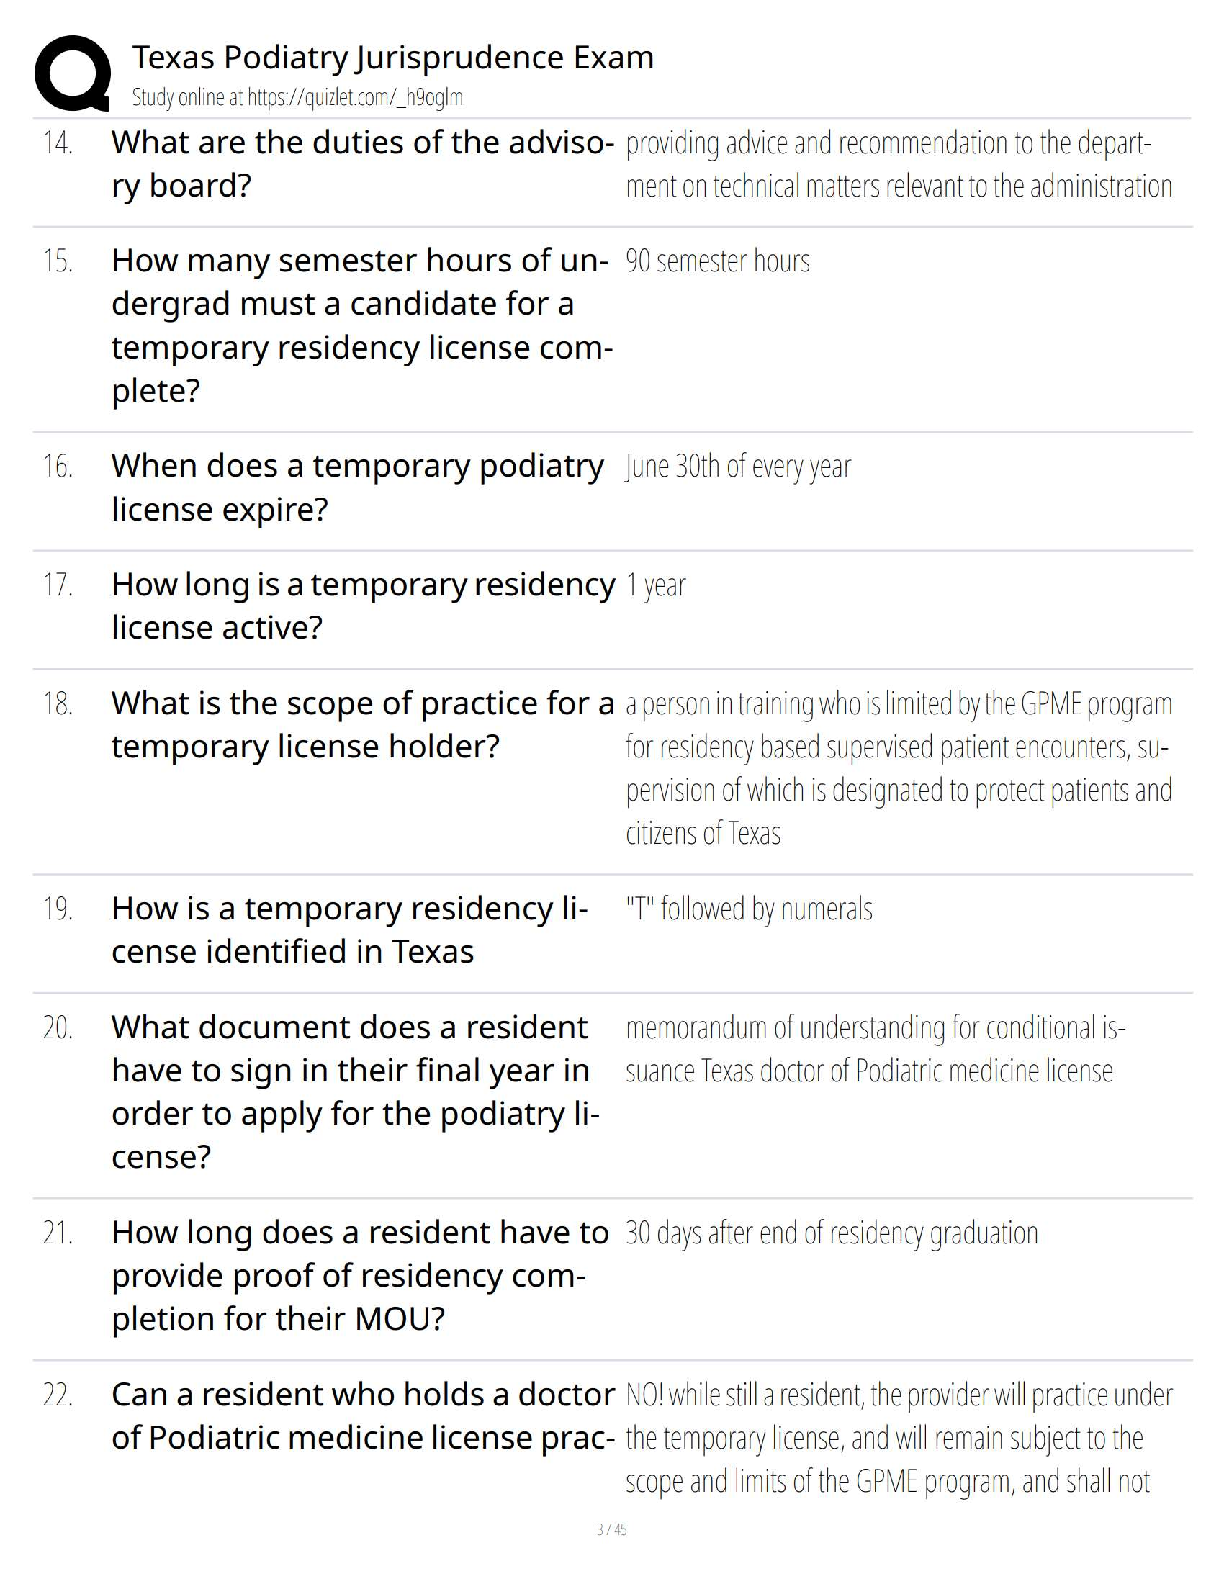Select the GPME program scope answer text
Viewport: 1224px width, 1584px height.
(x=899, y=768)
